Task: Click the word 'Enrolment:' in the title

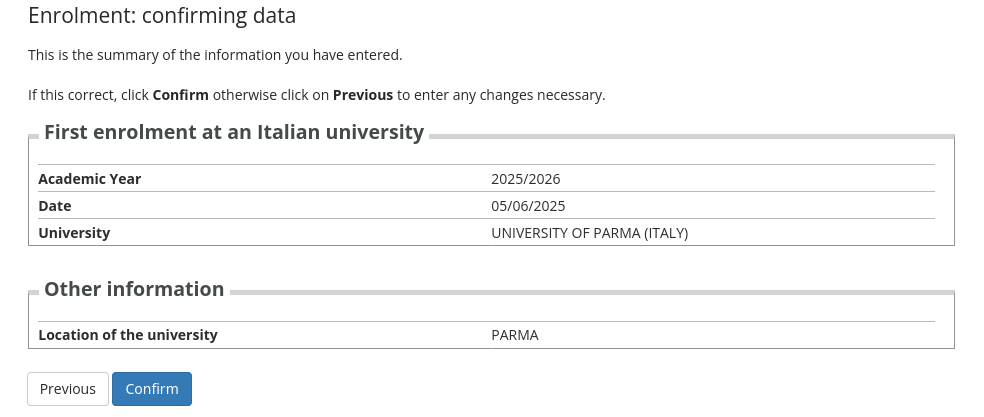Action: (76, 16)
